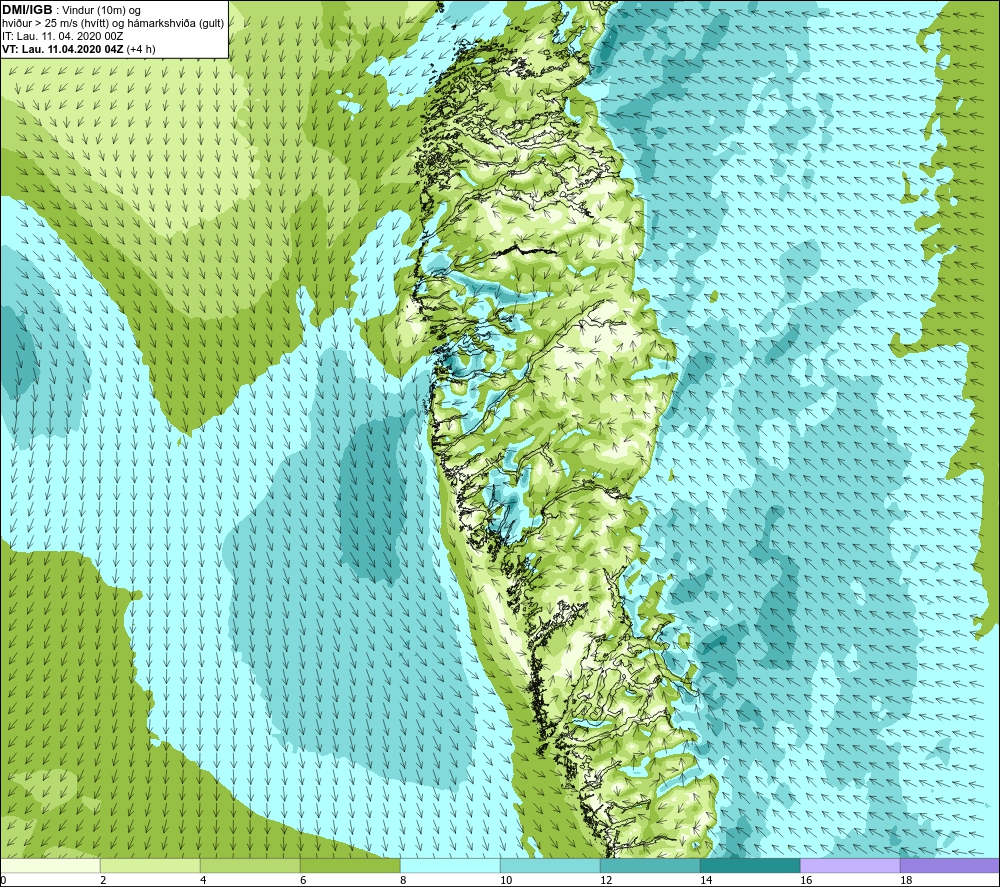This screenshot has height=887, width=1000.
Task: Click the "DMI/IGB : Vindur (10m) og" title line
Action: coord(71,10)
